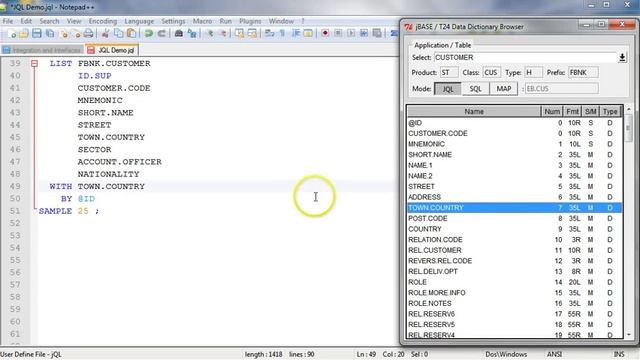Click the Replace toolbar icon

192,33
